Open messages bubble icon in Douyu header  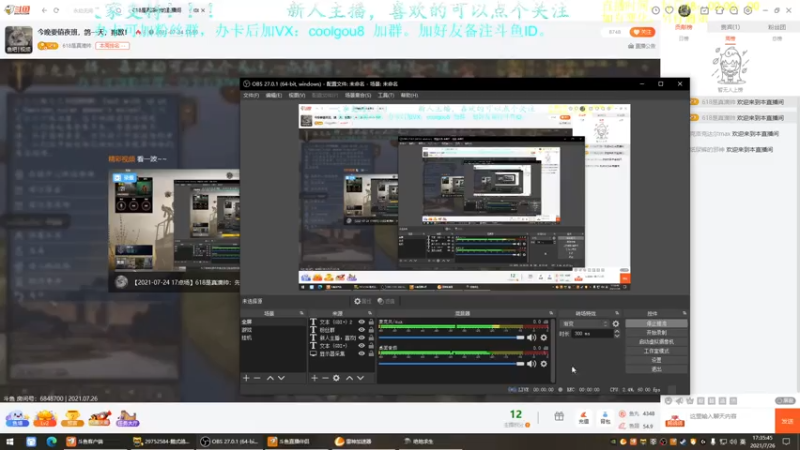pyautogui.click(x=734, y=10)
